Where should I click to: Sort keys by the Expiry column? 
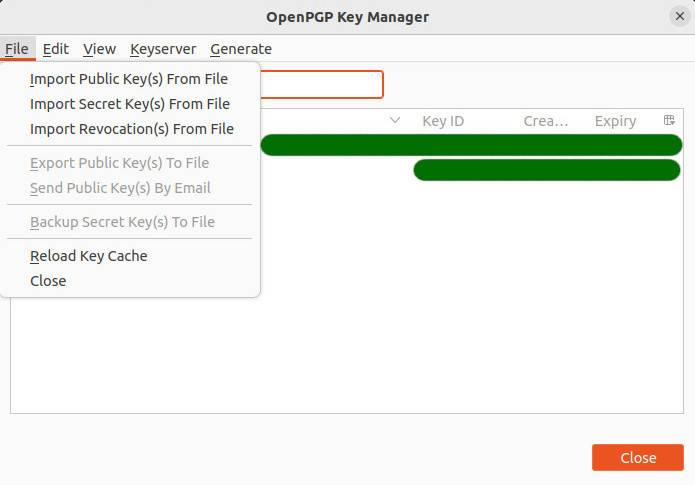(615, 121)
